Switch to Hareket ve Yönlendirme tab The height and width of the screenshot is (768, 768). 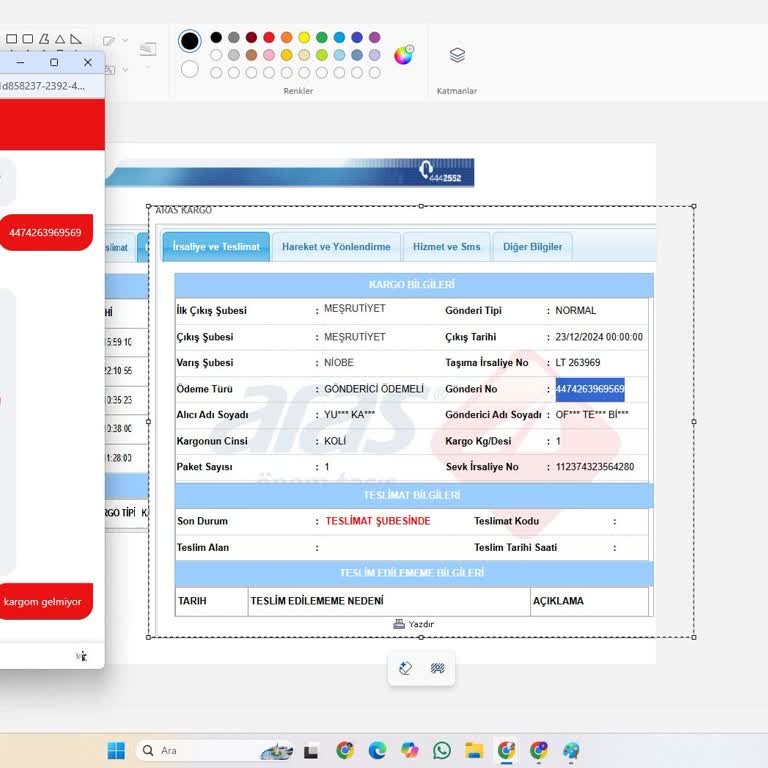tap(336, 246)
